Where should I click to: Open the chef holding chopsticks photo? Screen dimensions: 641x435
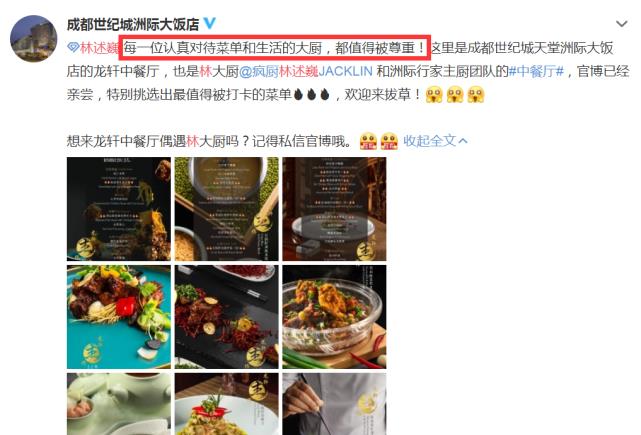(334, 404)
